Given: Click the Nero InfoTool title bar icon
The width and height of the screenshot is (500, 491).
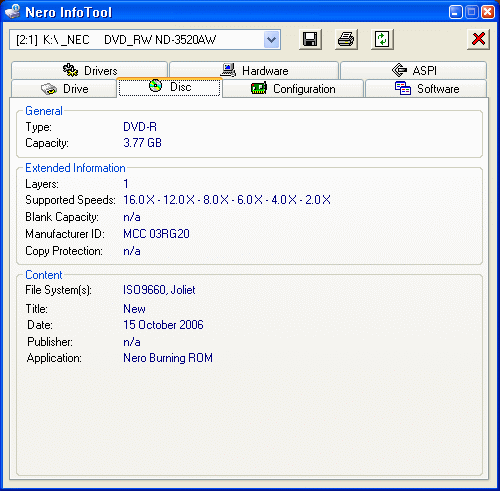Looking at the screenshot, I should click(13, 12).
